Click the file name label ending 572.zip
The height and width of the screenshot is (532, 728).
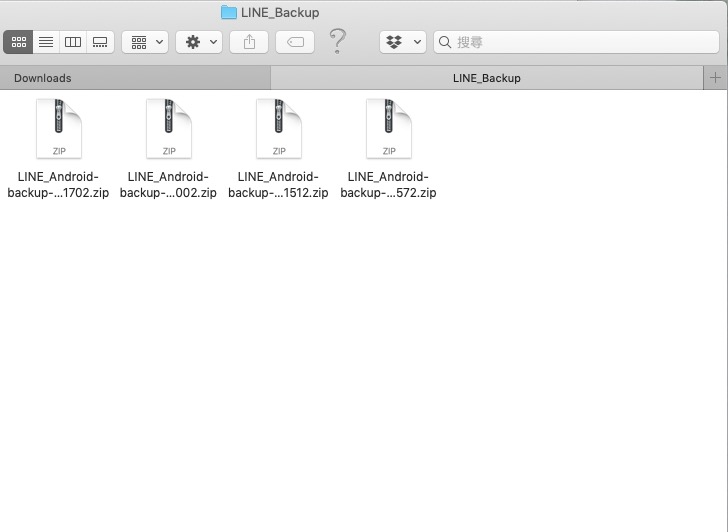[x=388, y=184]
